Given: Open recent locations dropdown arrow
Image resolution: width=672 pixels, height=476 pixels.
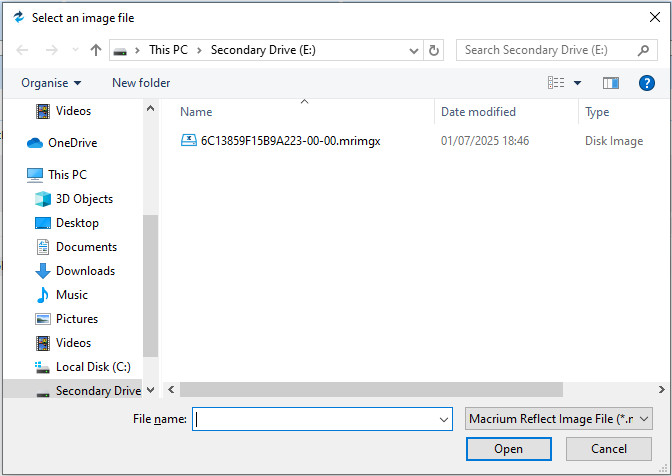Looking at the screenshot, I should [x=75, y=50].
